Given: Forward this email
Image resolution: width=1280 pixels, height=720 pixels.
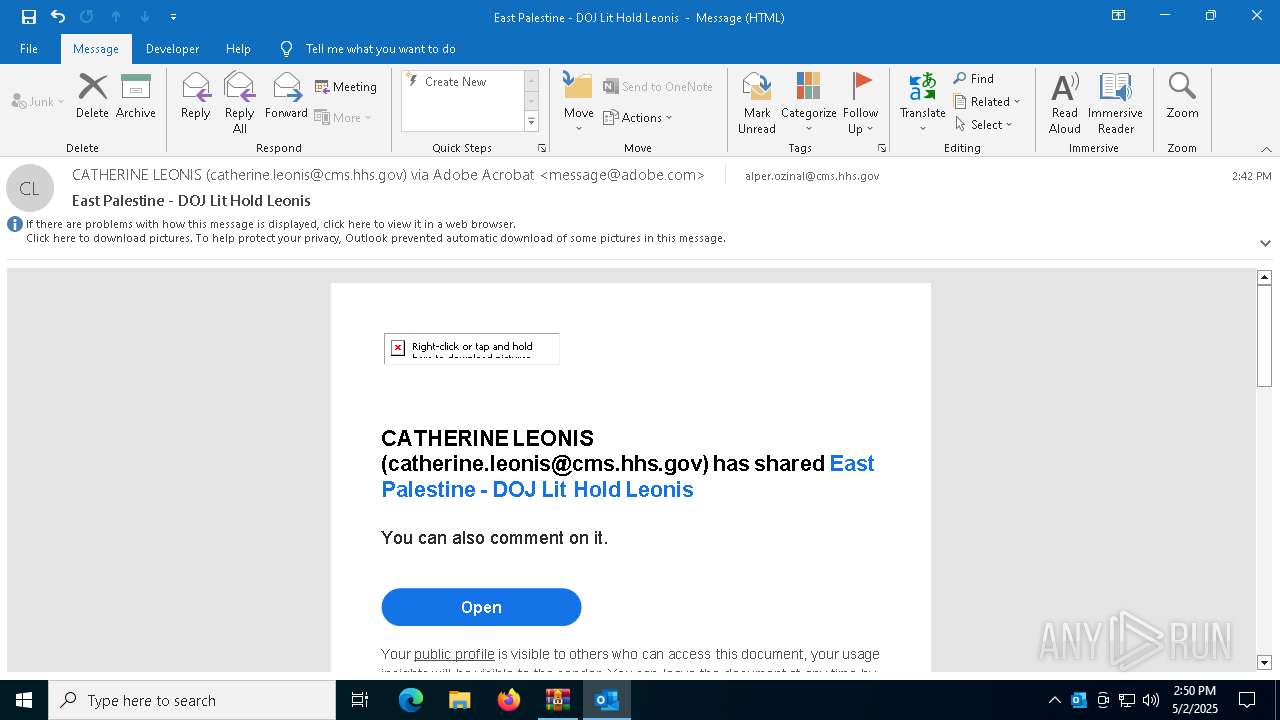Looking at the screenshot, I should tap(287, 96).
